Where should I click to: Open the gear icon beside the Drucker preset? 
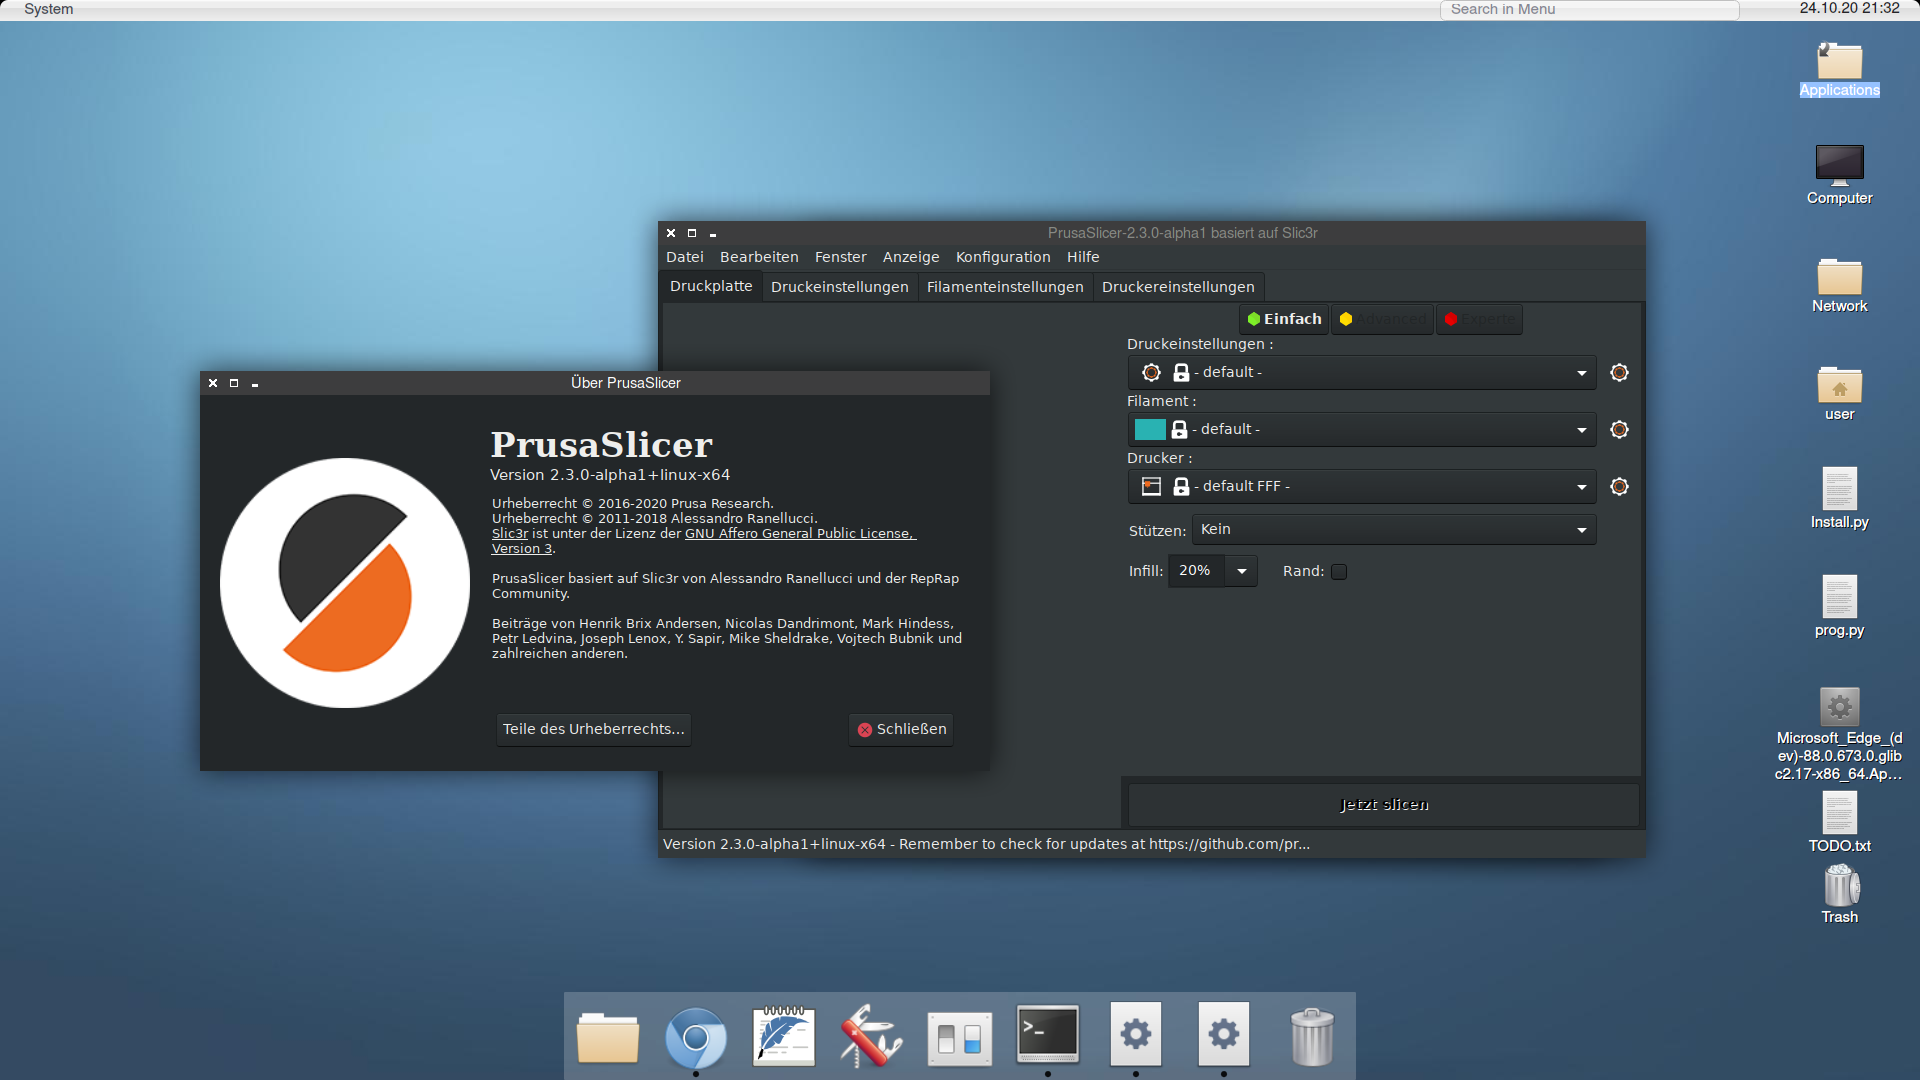tap(1619, 487)
